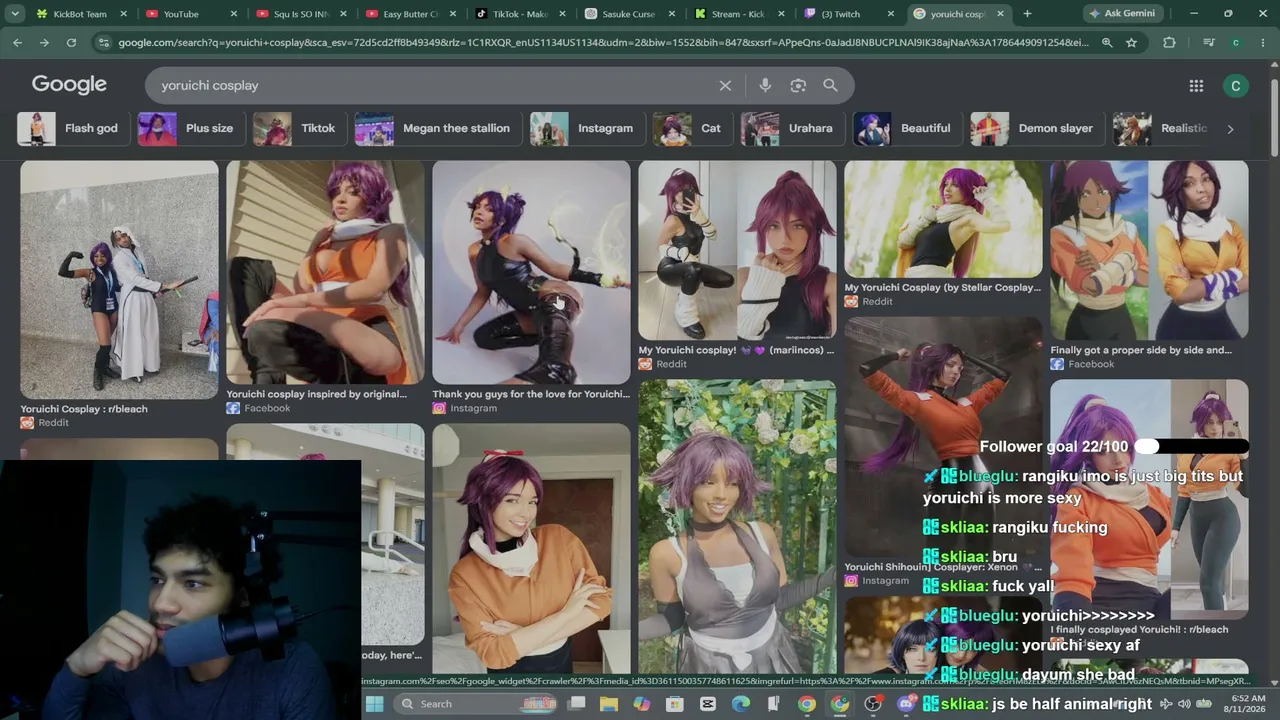The width and height of the screenshot is (1280, 720).
Task: Go back to the previous page
Action: click(x=18, y=43)
